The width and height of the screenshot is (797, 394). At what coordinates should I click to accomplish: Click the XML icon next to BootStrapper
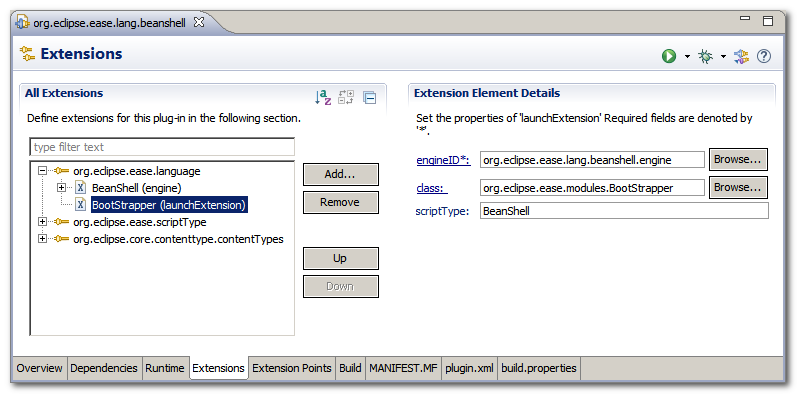click(81, 204)
